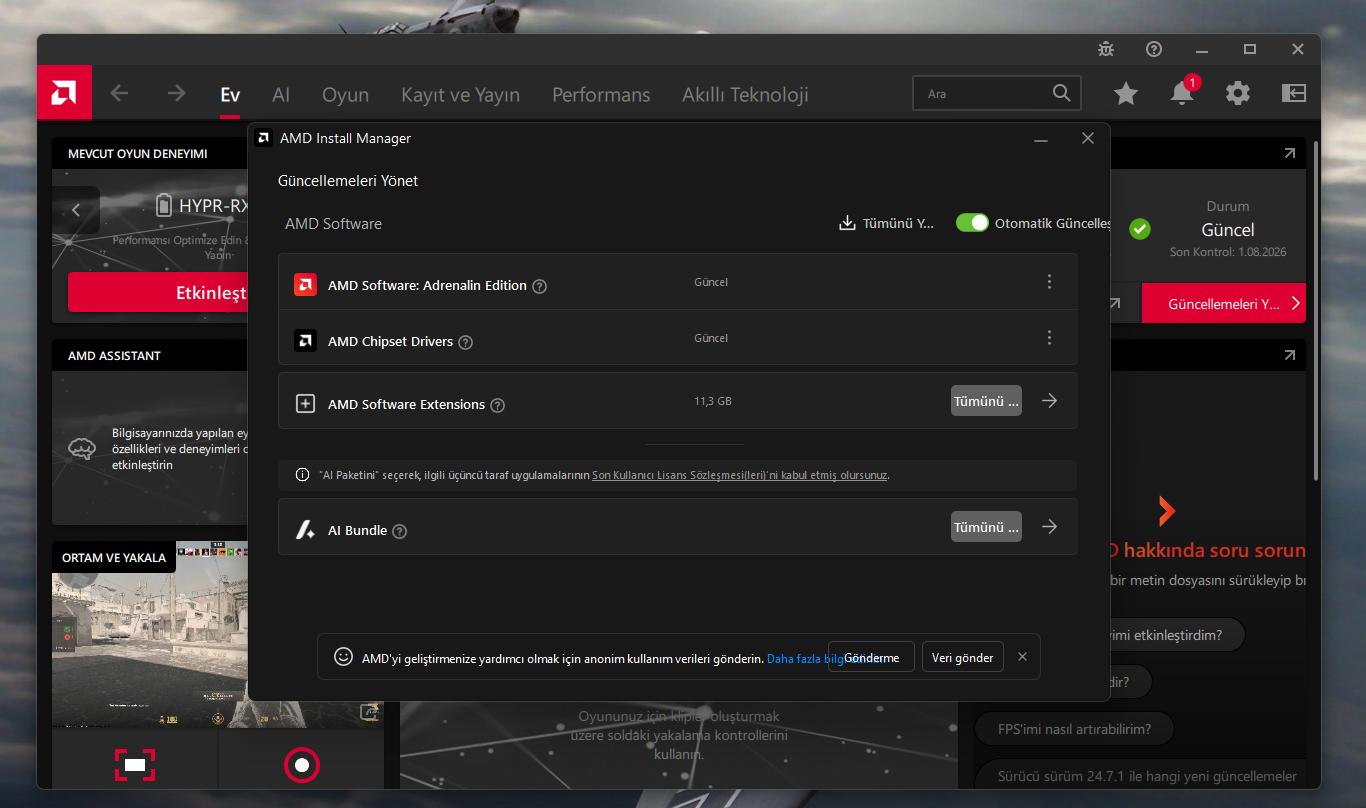
Task: Click the AMD Assistant brain icon
Action: (x=81, y=448)
